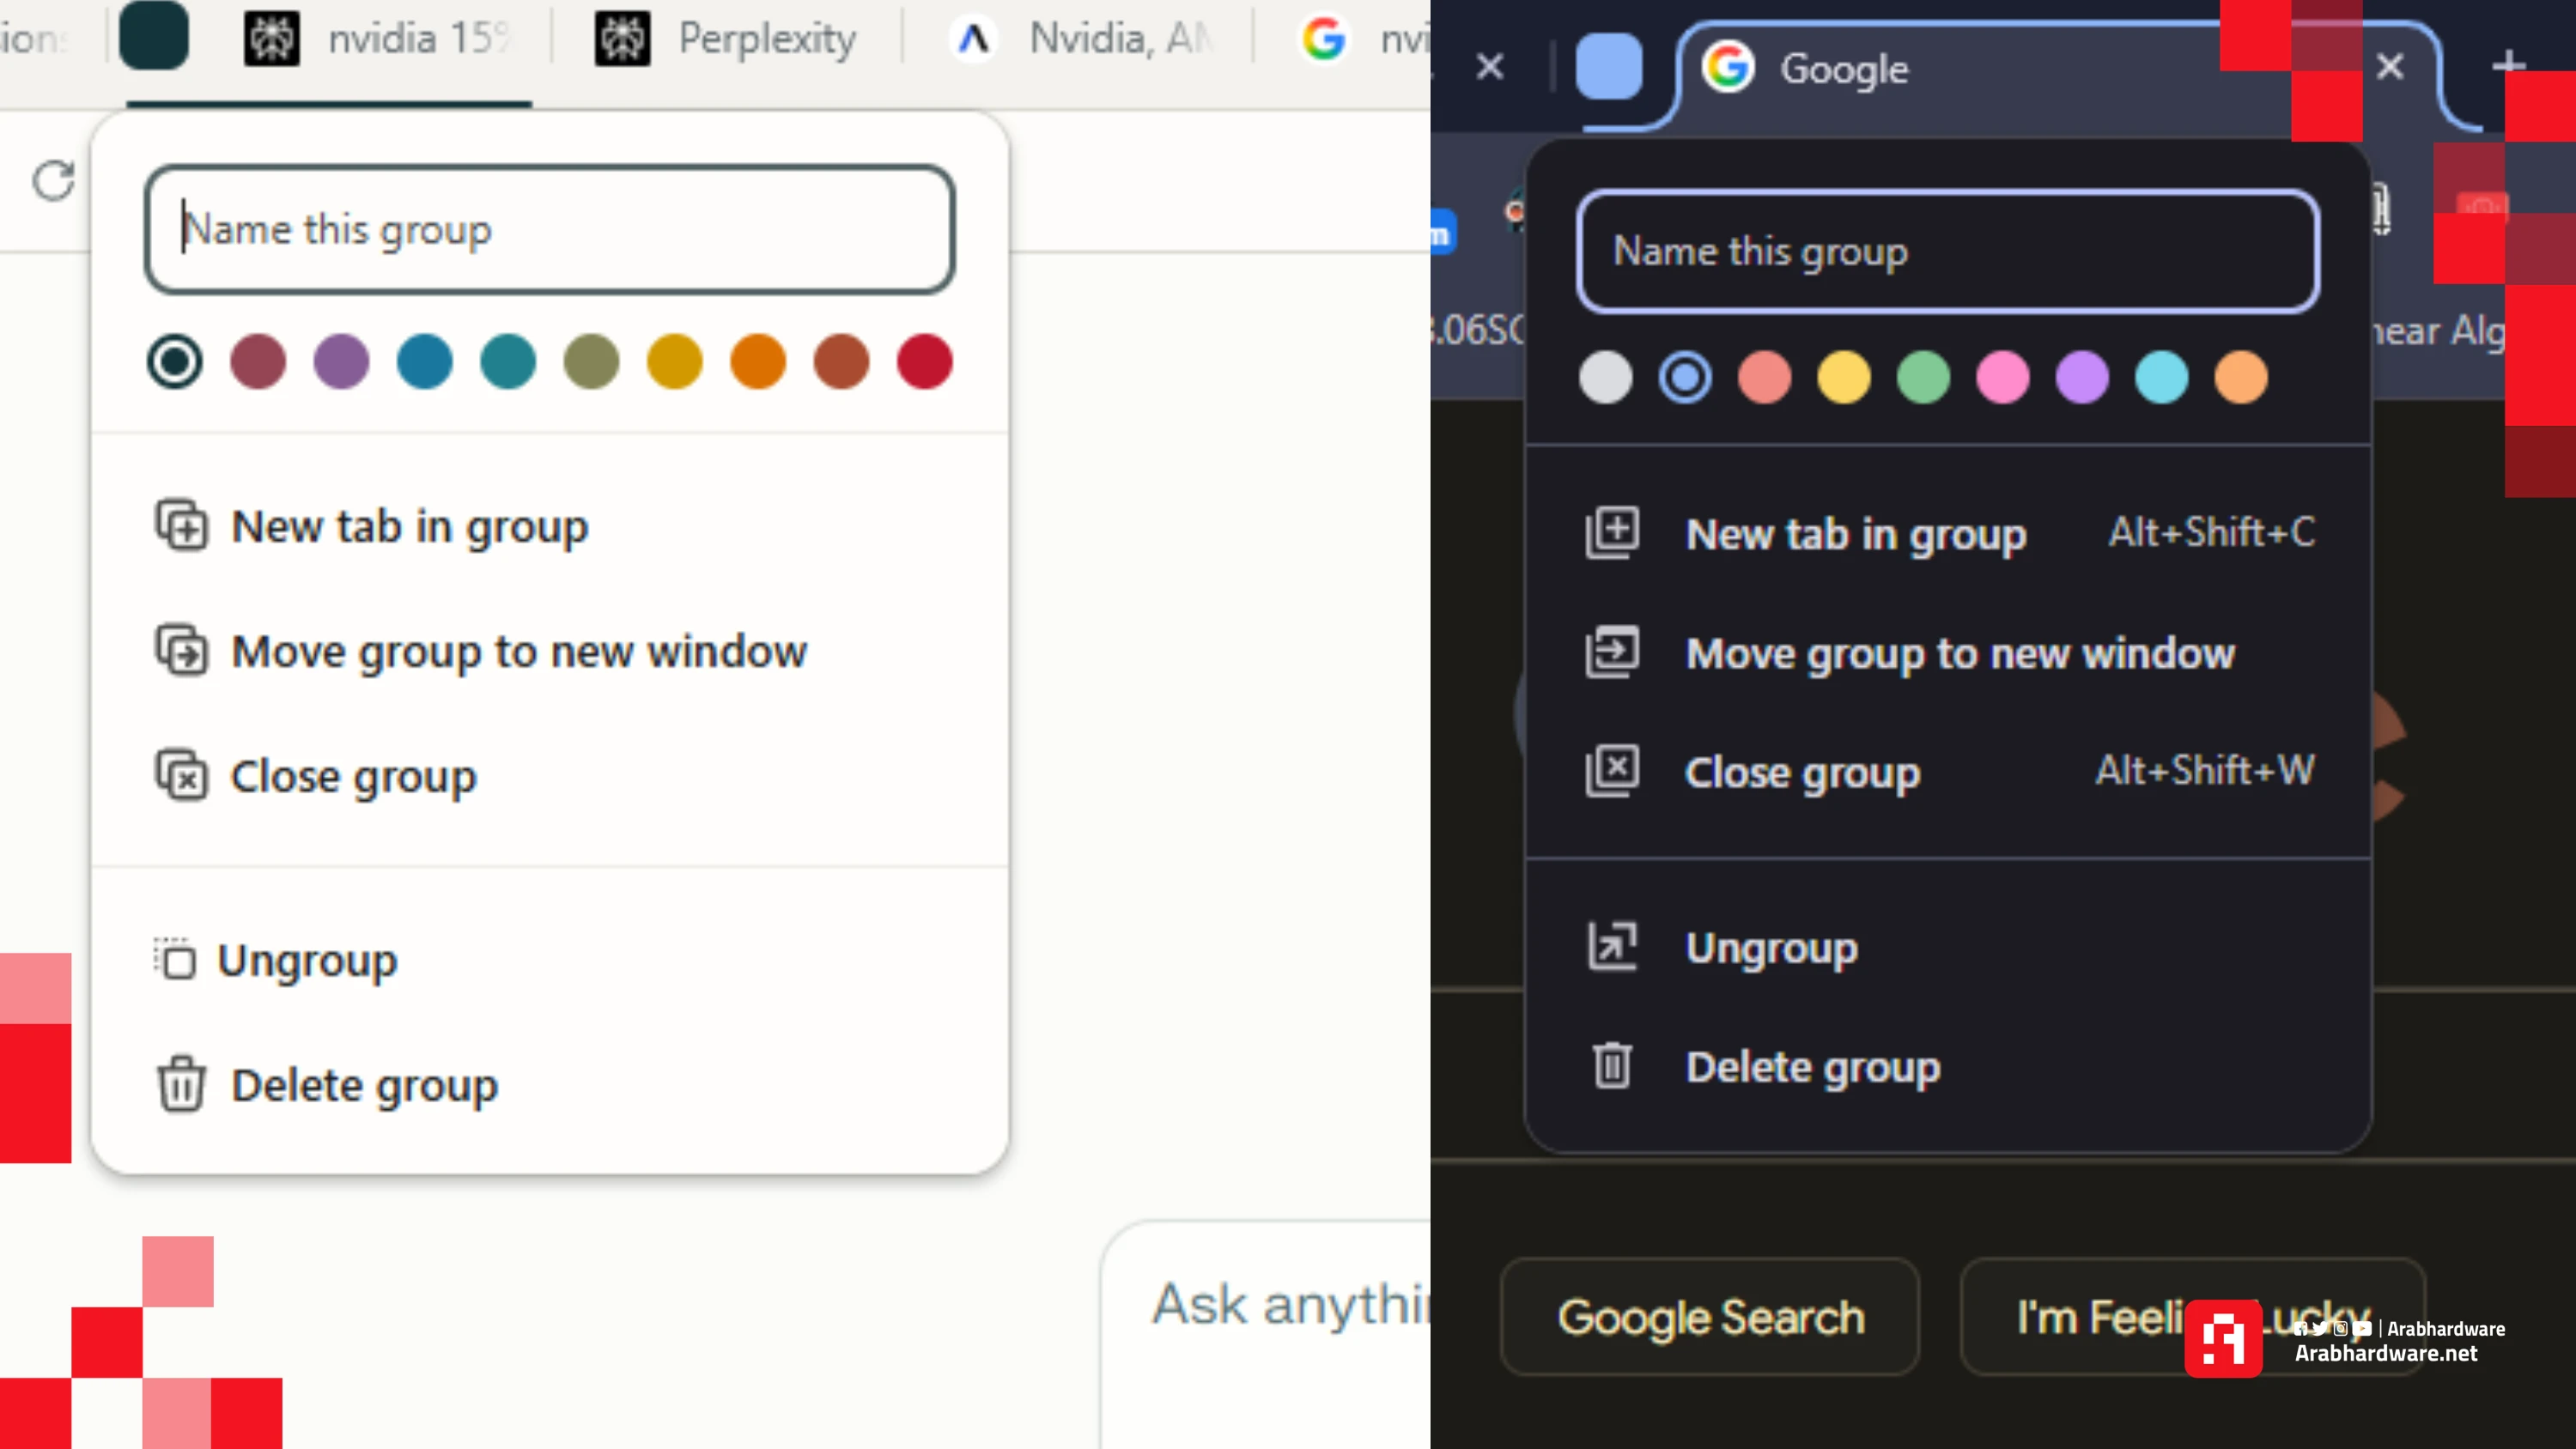Click the ungroup arrow icon in dark menu
The image size is (2576, 1449).
1612,946
